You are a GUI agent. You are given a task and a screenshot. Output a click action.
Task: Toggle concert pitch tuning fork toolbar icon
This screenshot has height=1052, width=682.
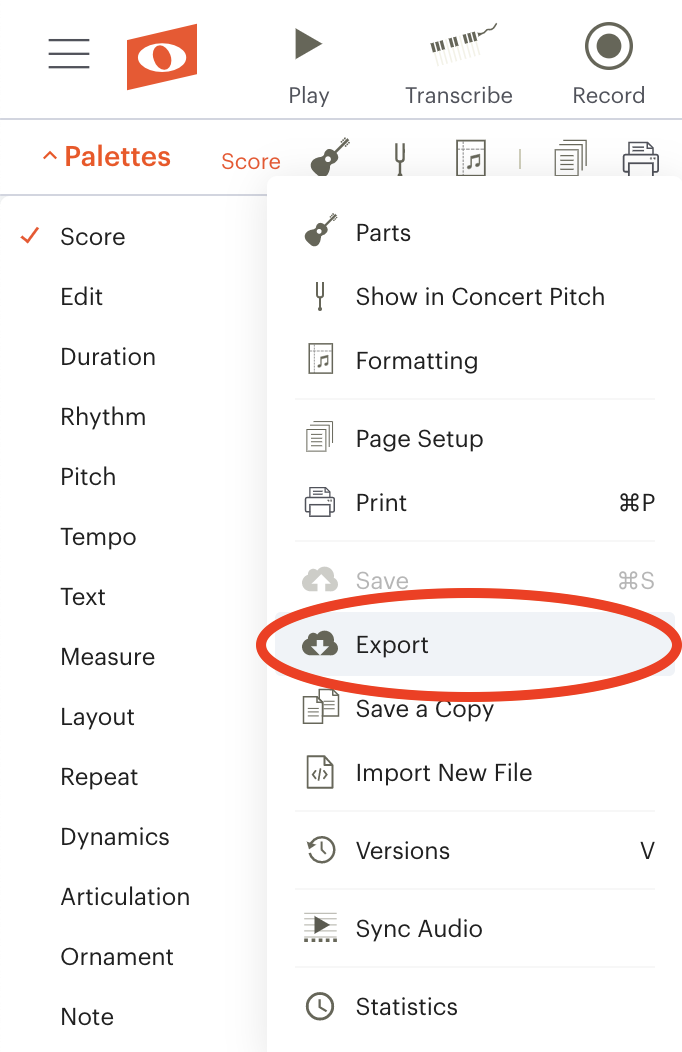[400, 158]
